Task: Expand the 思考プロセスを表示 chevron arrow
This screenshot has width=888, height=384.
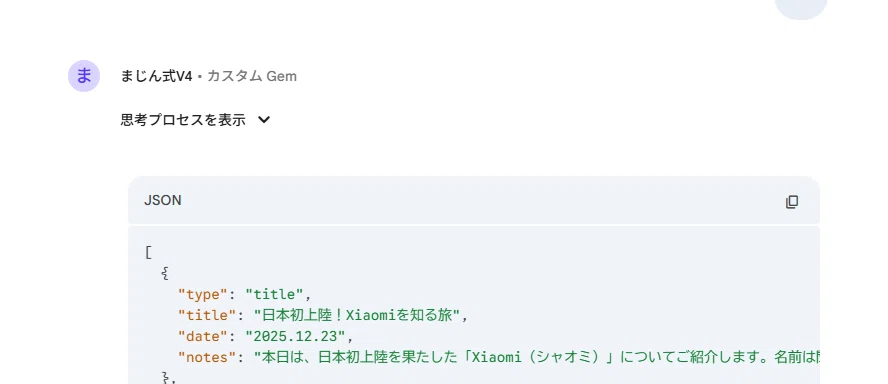Action: point(264,120)
